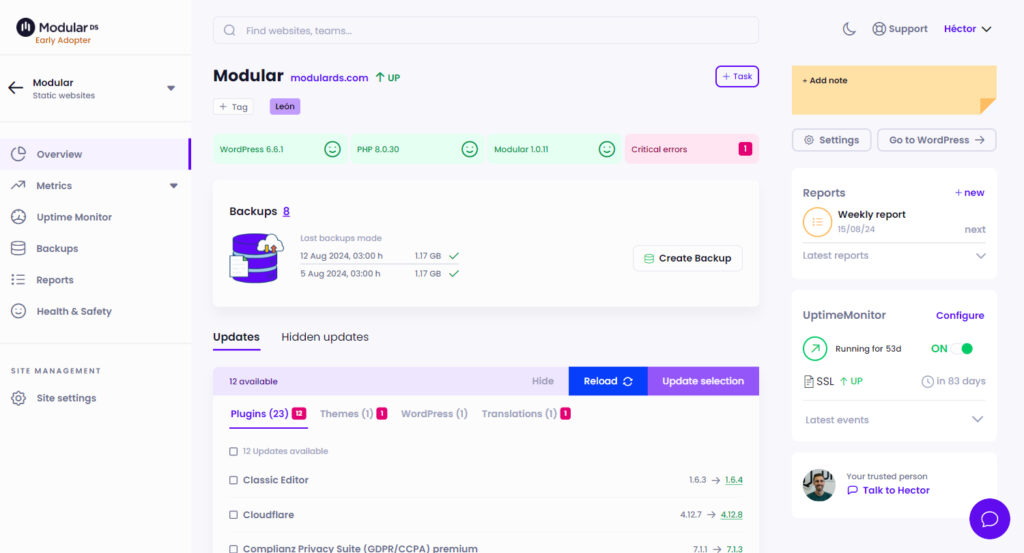Open Site settings gear in sidebar
The width and height of the screenshot is (1024, 553).
(18, 398)
